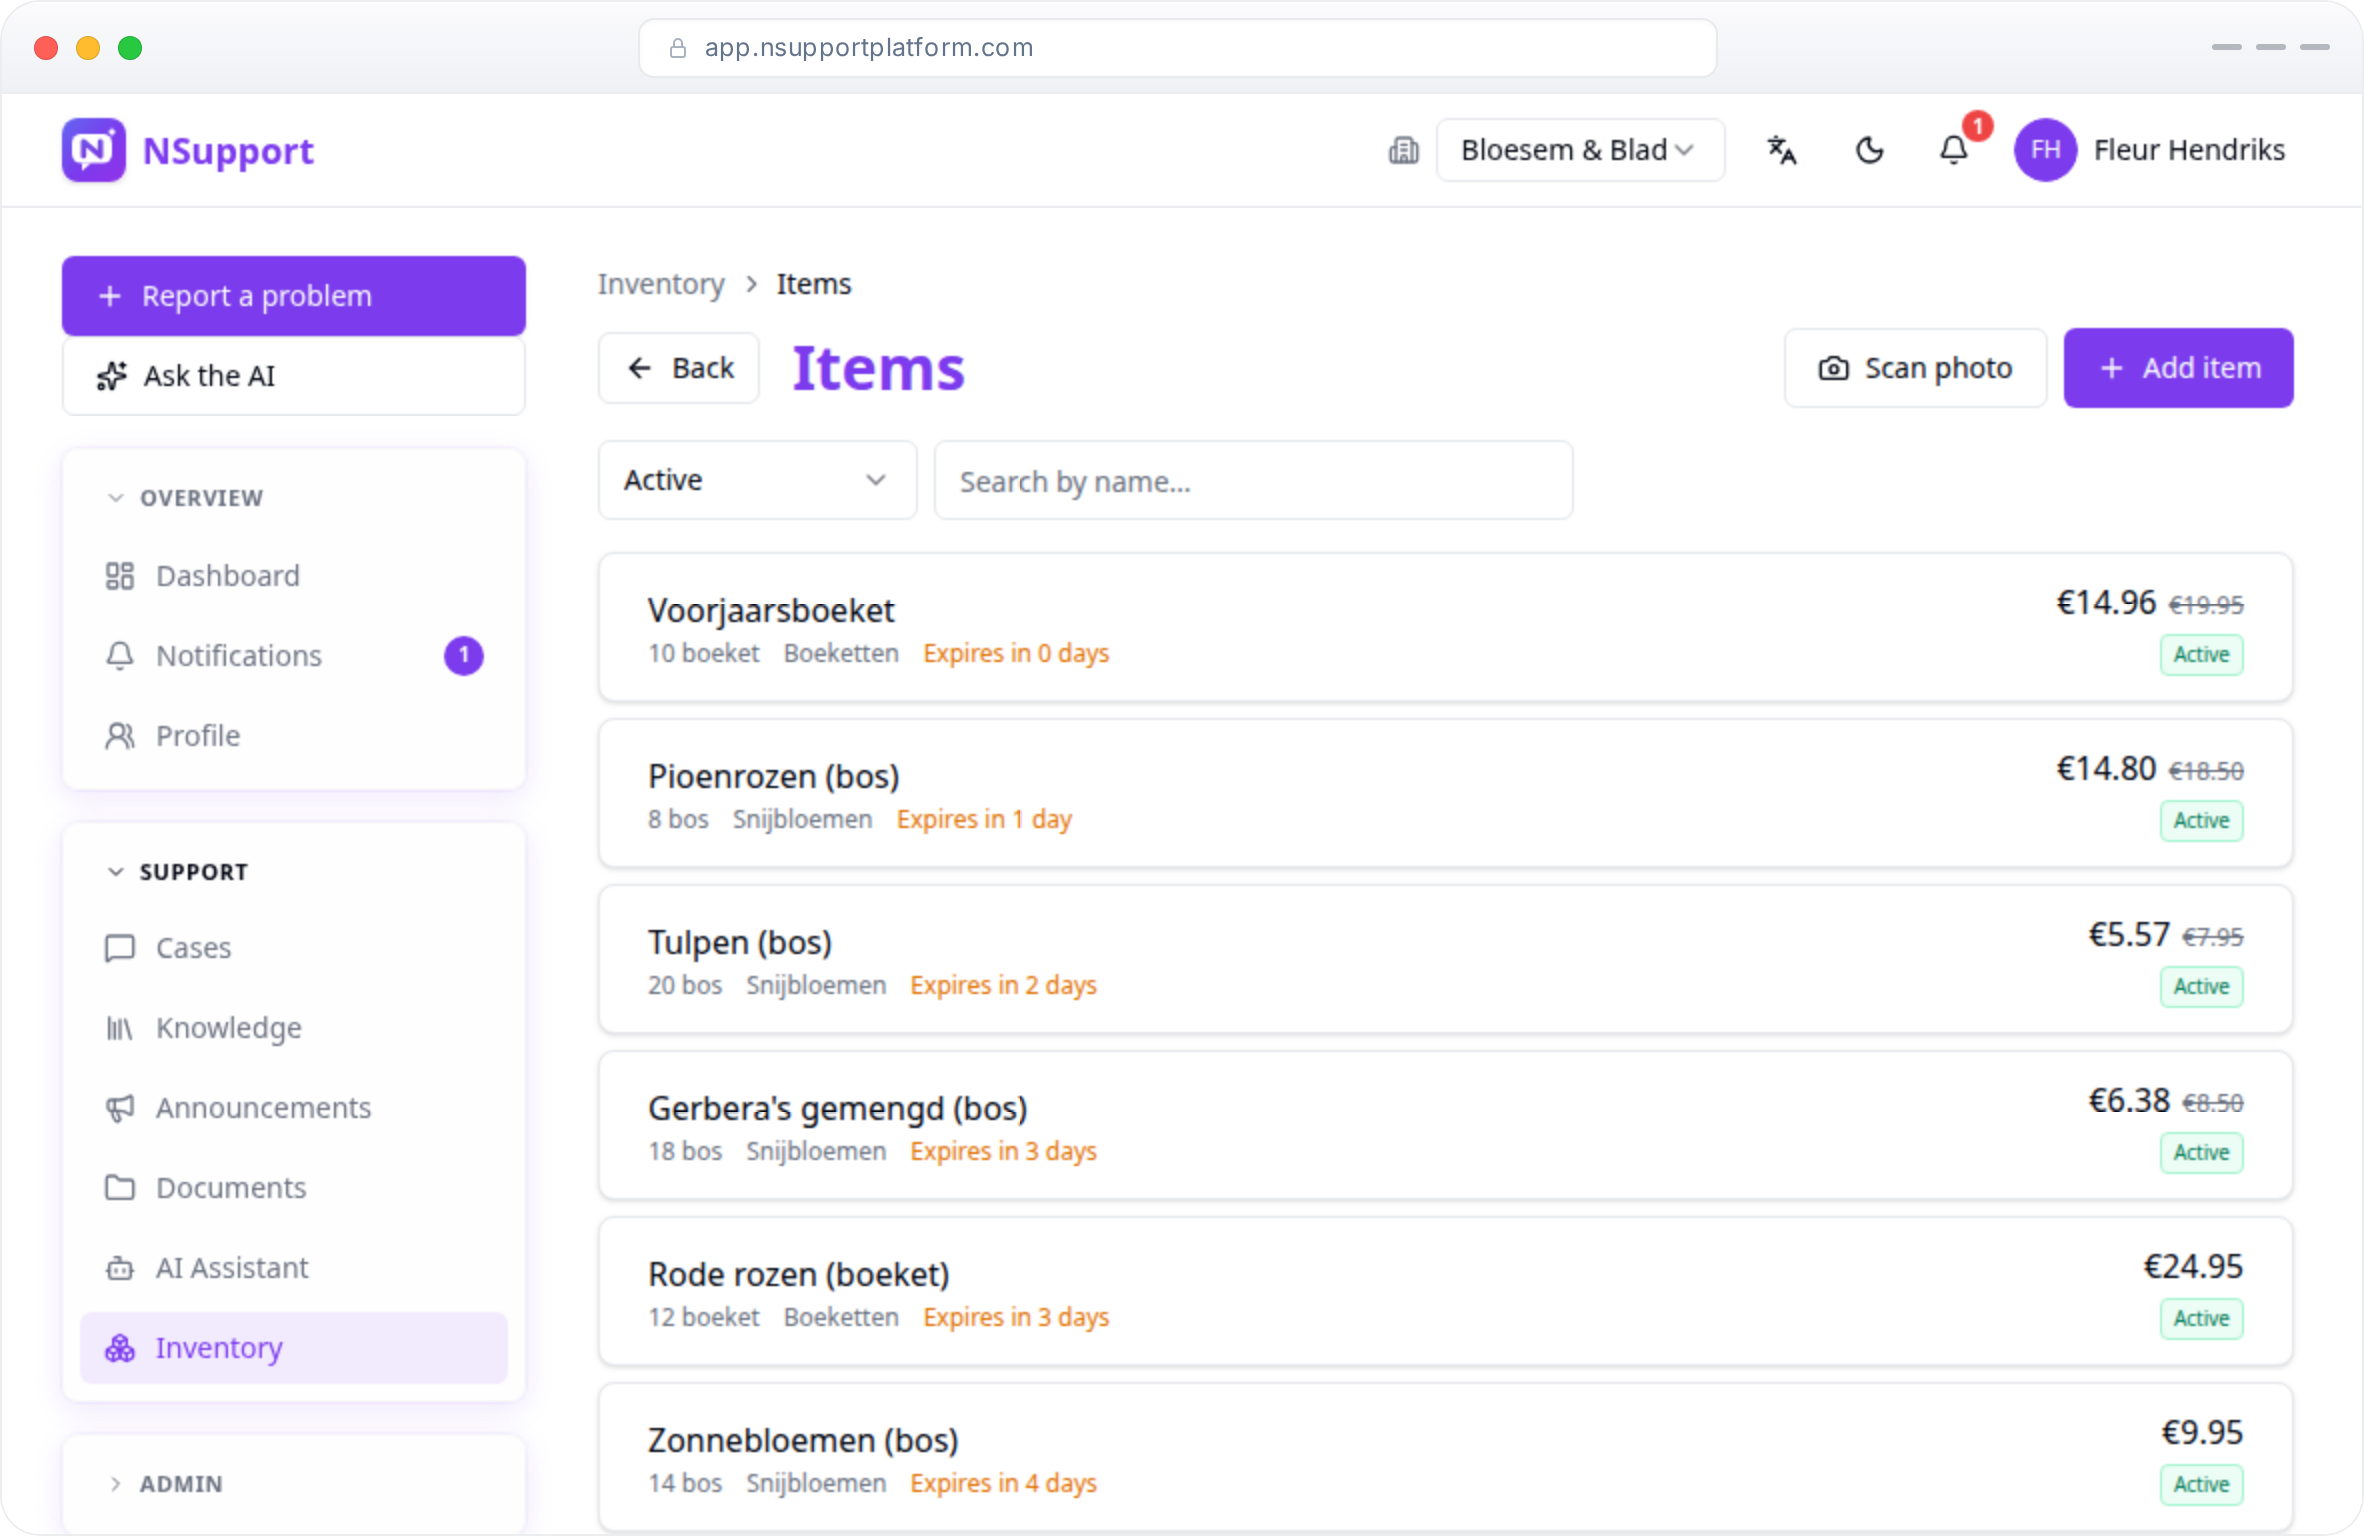Click the plus icon on Report a problem

coord(110,296)
